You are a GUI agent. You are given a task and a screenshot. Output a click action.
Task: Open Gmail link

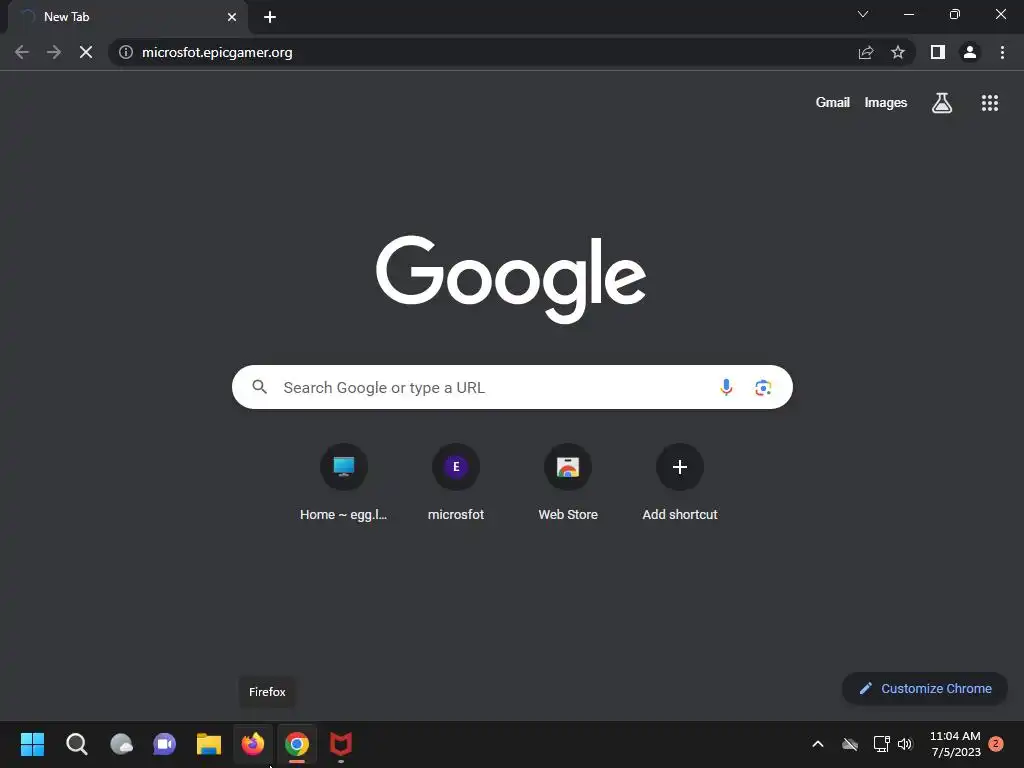click(x=833, y=103)
